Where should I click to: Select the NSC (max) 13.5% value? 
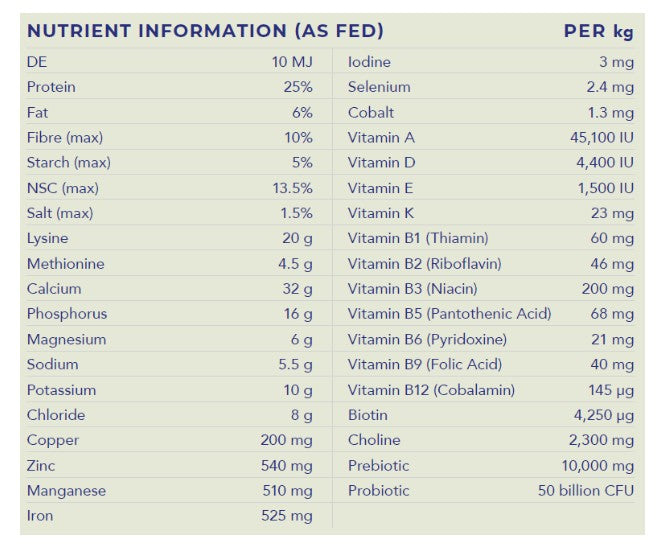[x=293, y=188]
